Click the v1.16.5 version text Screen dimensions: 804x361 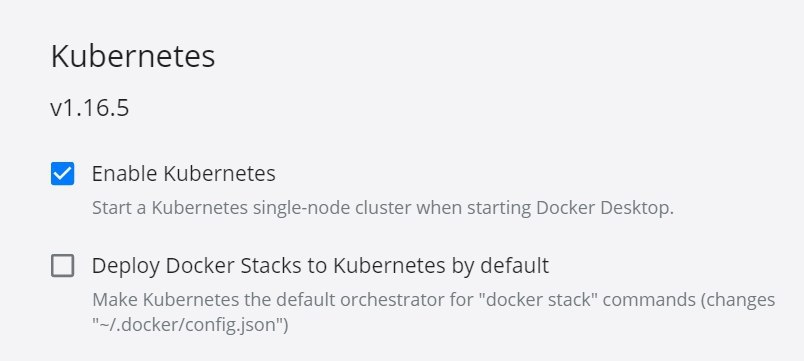click(x=90, y=109)
